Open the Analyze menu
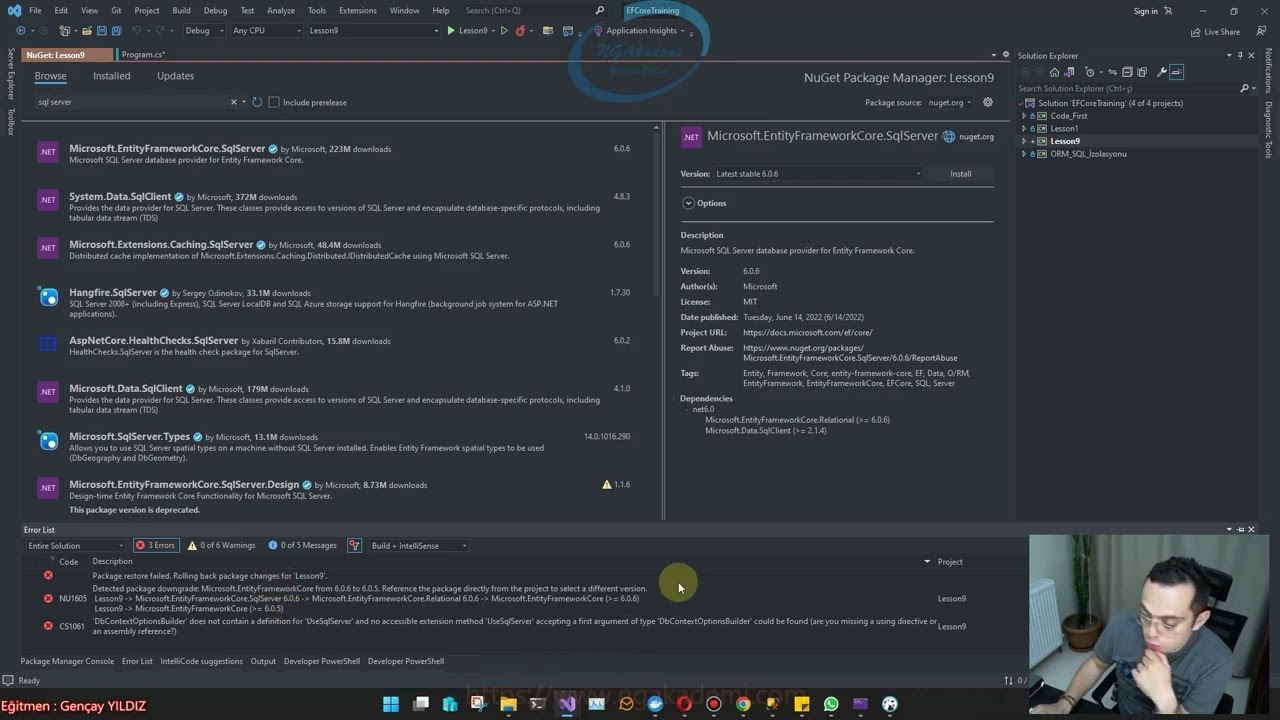The height and width of the screenshot is (720, 1280). click(280, 10)
